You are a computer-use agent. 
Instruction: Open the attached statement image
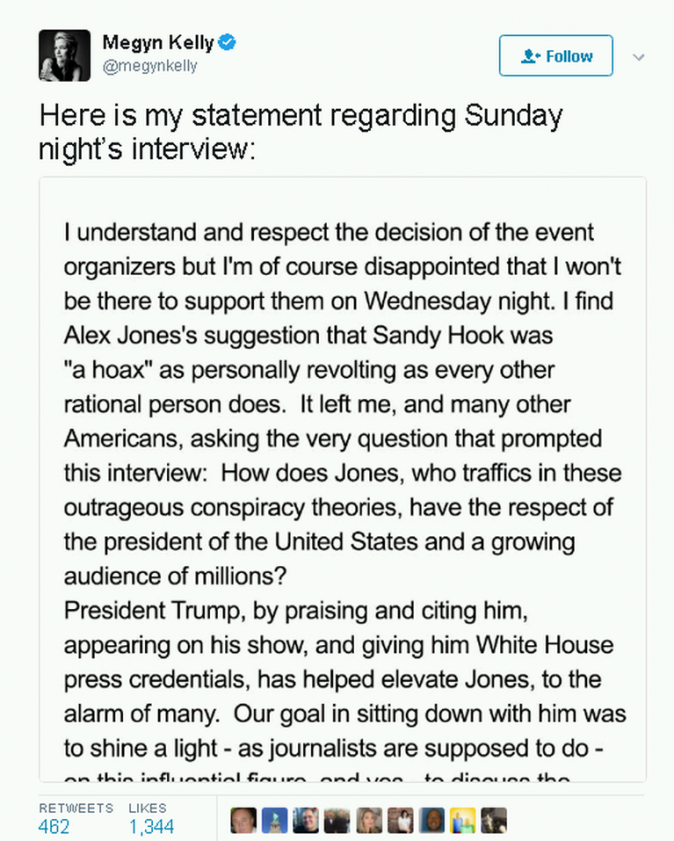coord(342,480)
